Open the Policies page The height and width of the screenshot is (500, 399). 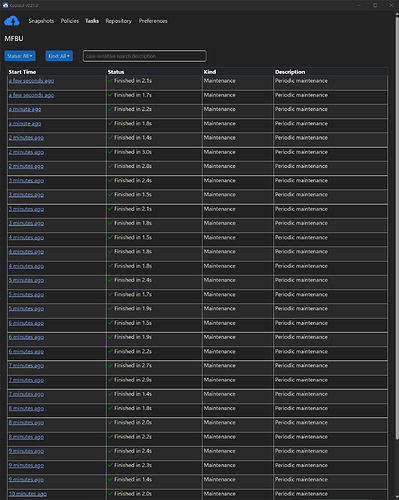pyautogui.click(x=70, y=21)
